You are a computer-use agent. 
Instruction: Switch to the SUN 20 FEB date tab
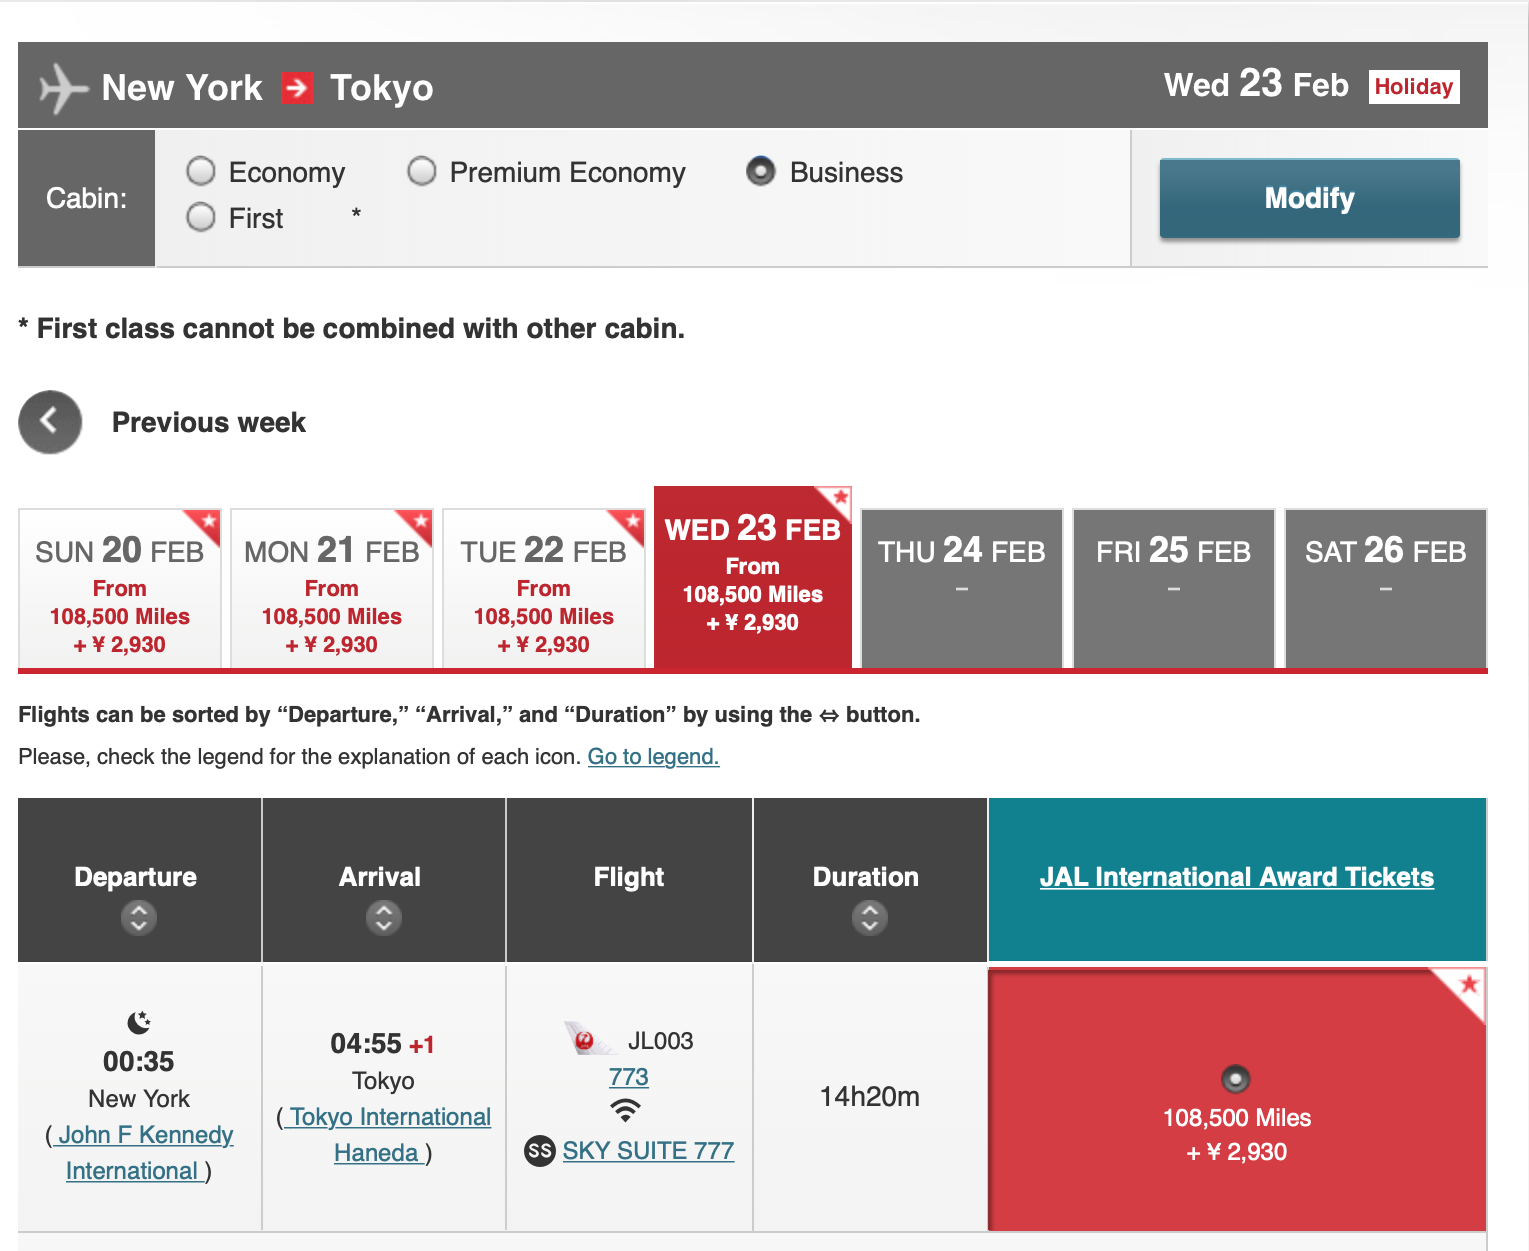pos(120,590)
